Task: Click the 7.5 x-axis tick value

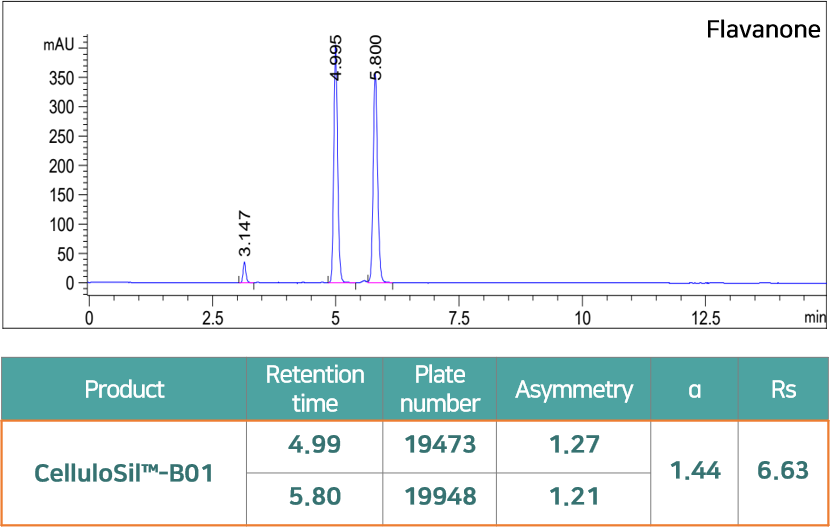Action: (x=458, y=318)
